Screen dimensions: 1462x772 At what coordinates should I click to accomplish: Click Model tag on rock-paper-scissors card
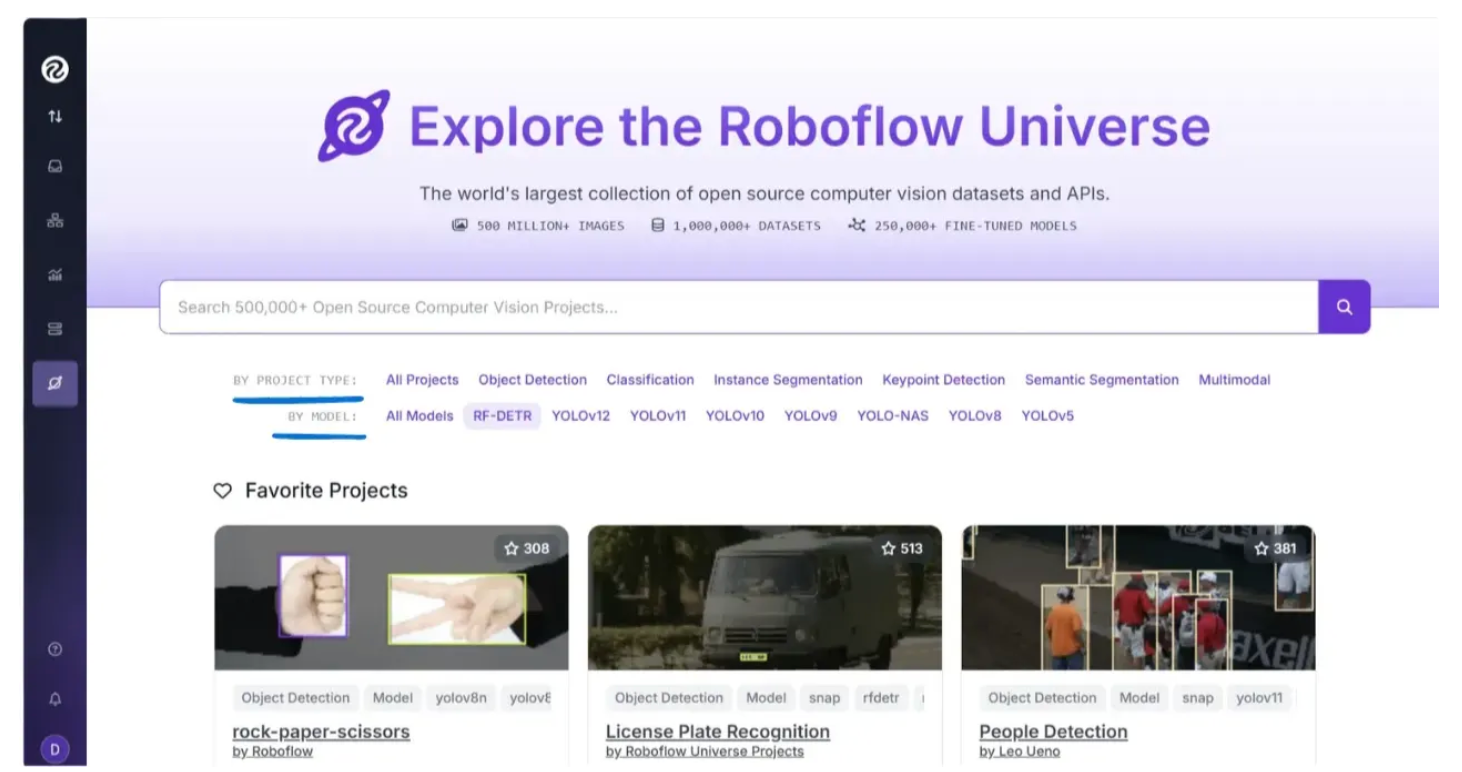392,698
